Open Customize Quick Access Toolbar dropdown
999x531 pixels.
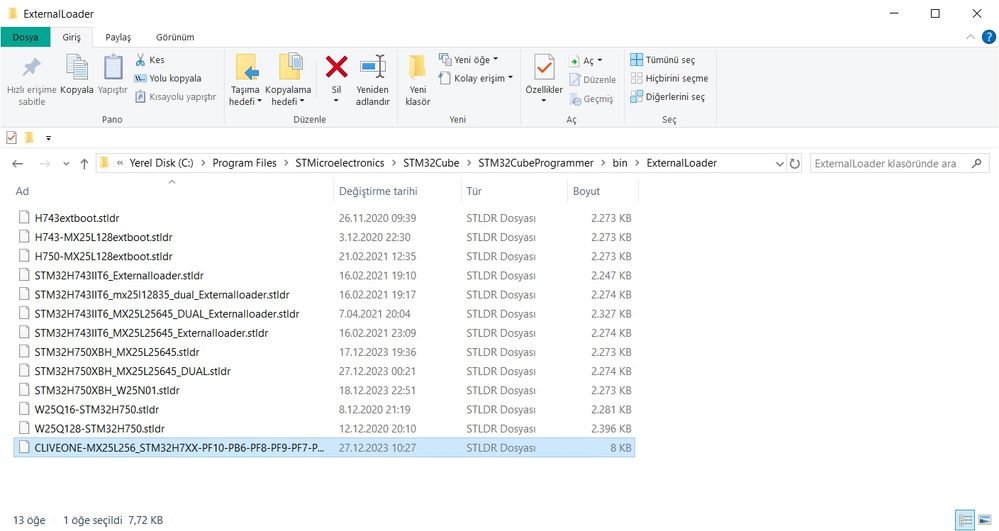tap(48, 138)
